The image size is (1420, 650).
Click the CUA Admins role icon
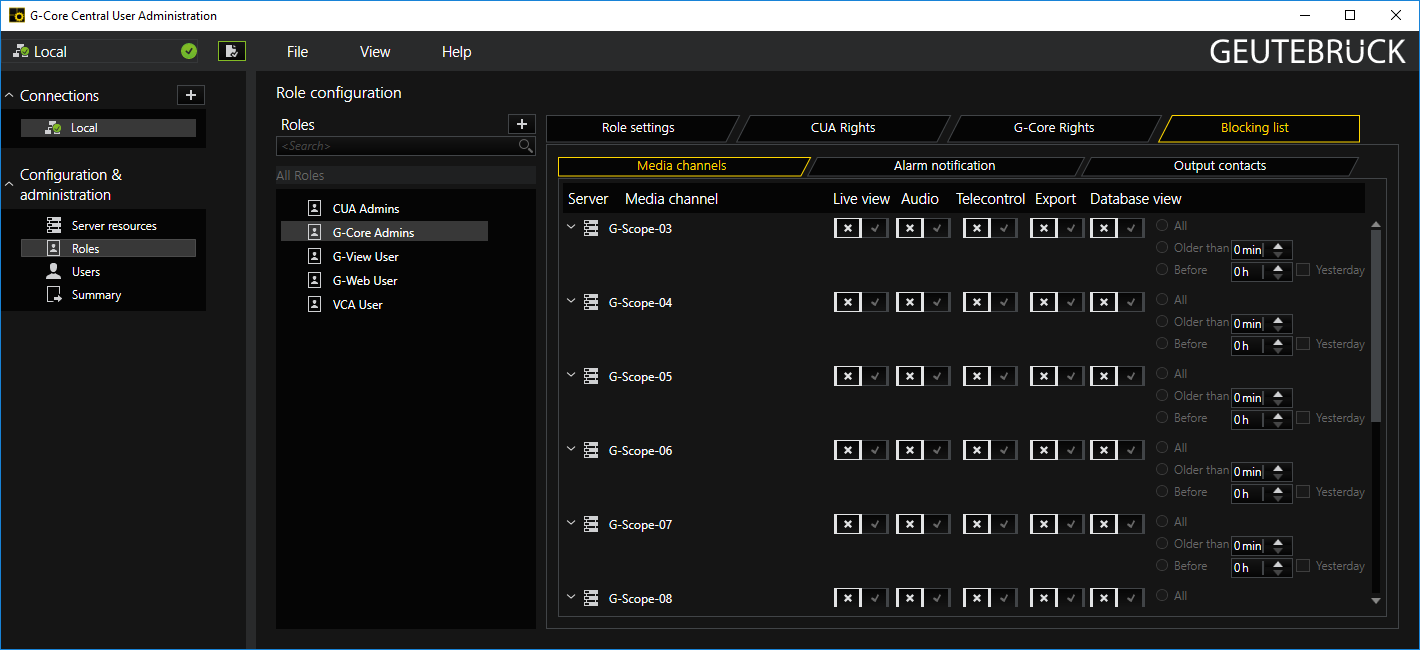point(315,208)
